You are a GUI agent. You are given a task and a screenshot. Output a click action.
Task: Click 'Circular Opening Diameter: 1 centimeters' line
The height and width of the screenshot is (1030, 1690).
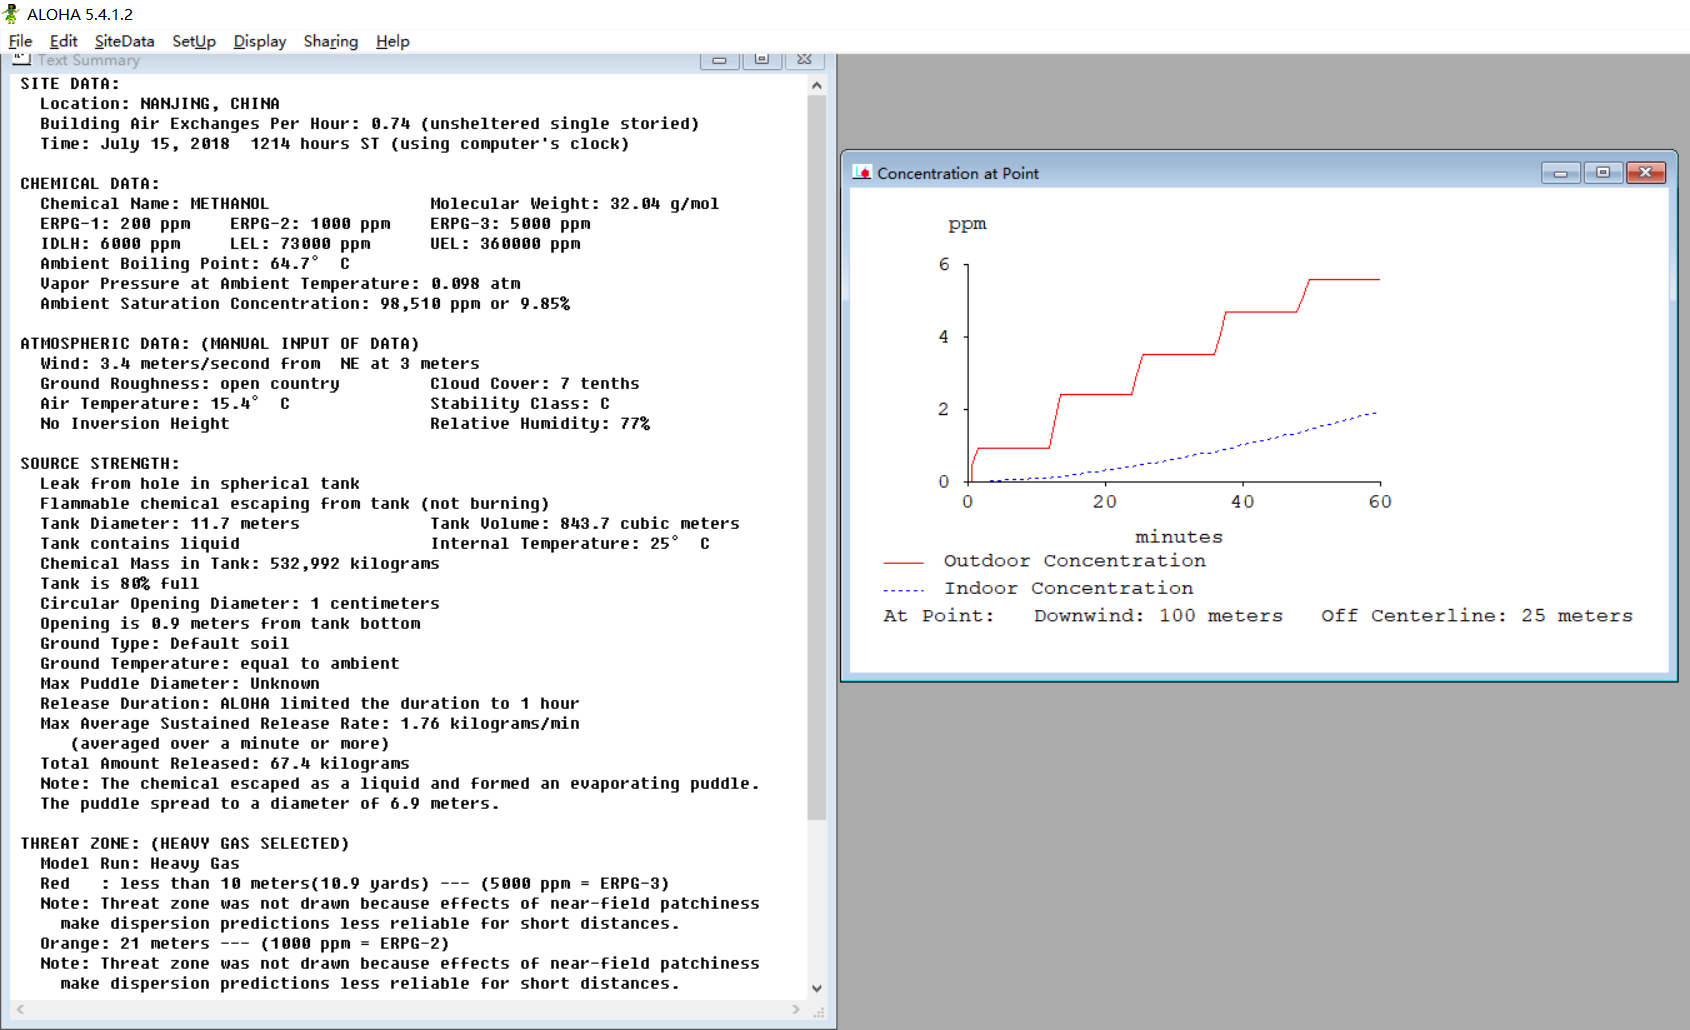coord(240,604)
